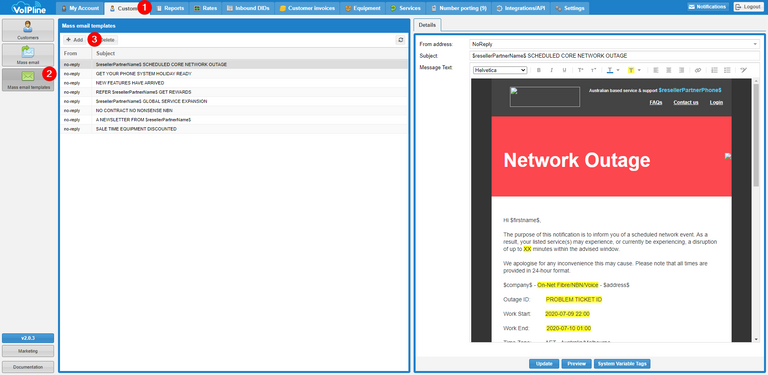Image resolution: width=768 pixels, height=375 pixels.
Task: Switch to the Reports tab
Action: tap(170, 8)
